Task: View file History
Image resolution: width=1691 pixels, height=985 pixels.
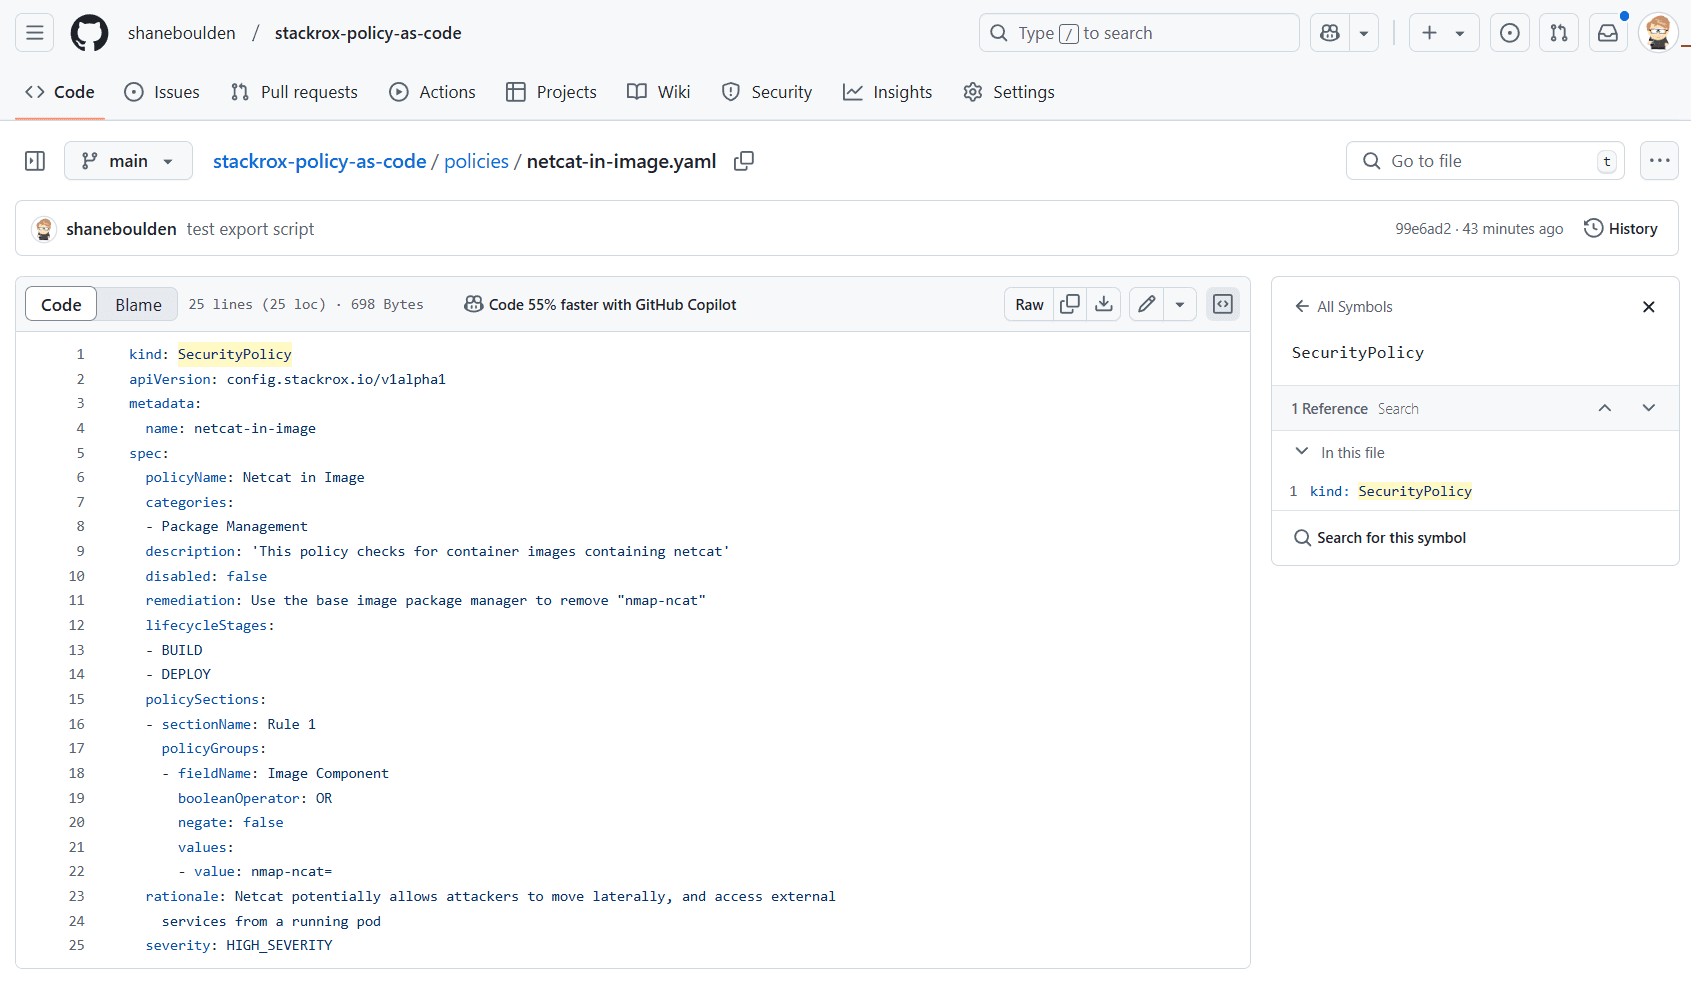Action: 1621,229
